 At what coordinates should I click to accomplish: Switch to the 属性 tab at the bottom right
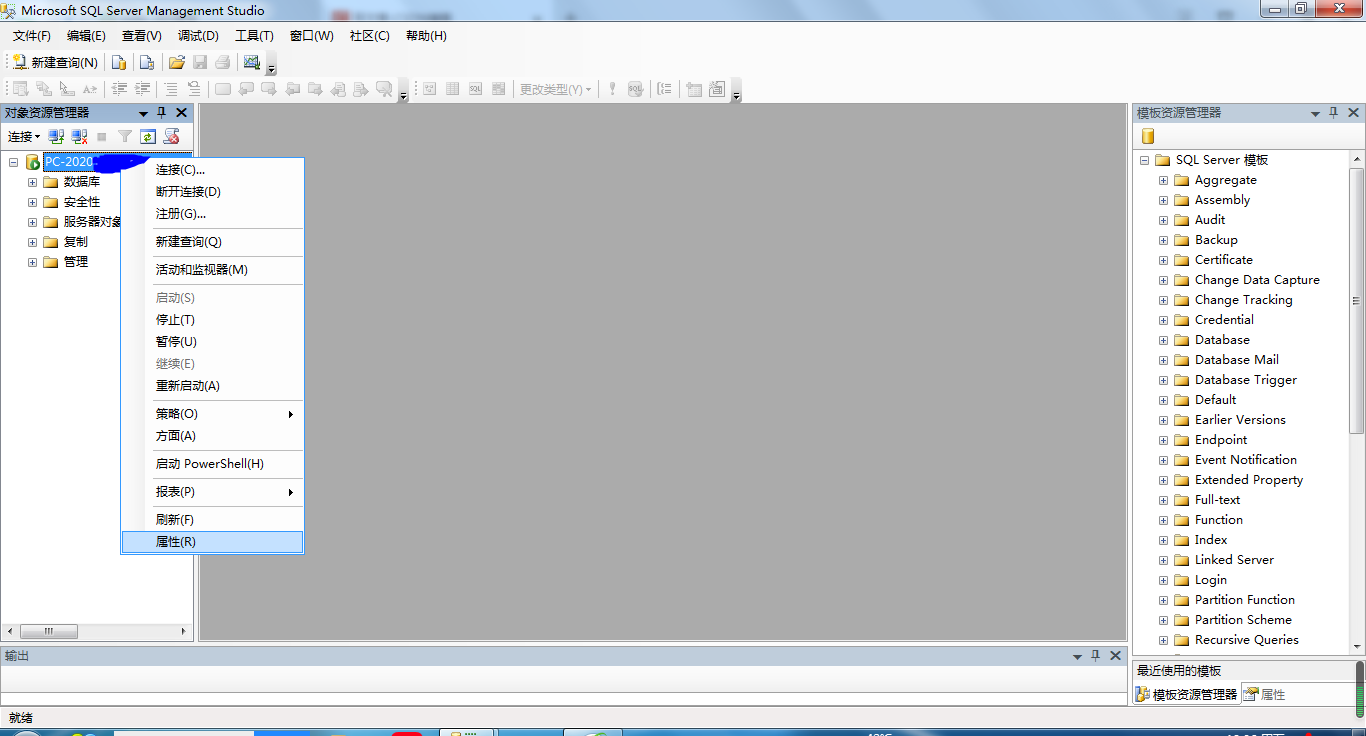[x=1265, y=694]
